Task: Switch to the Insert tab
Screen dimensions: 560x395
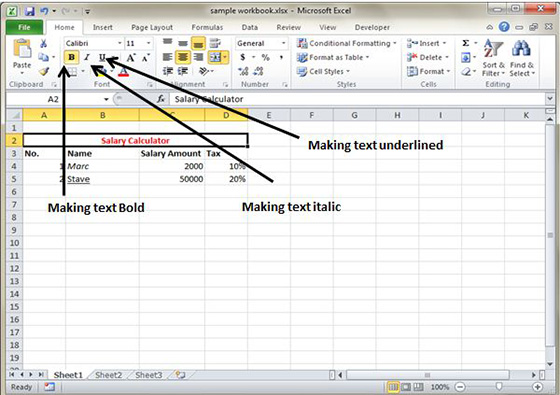Action: coord(102,27)
